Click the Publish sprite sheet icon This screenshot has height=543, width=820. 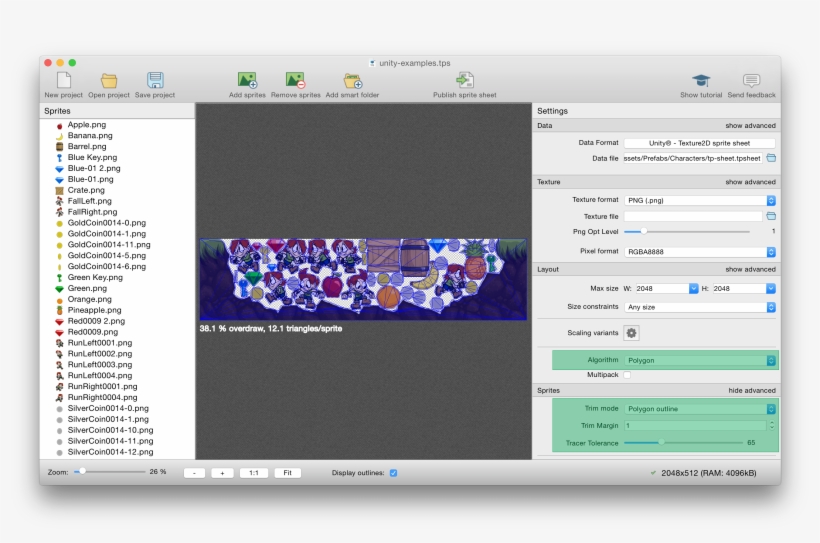click(x=464, y=80)
